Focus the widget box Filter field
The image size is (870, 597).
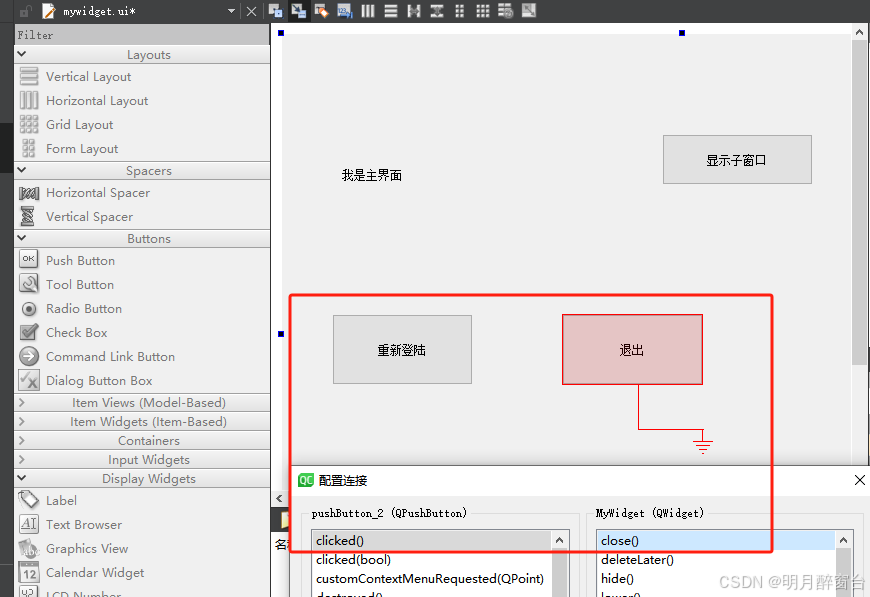pos(142,35)
